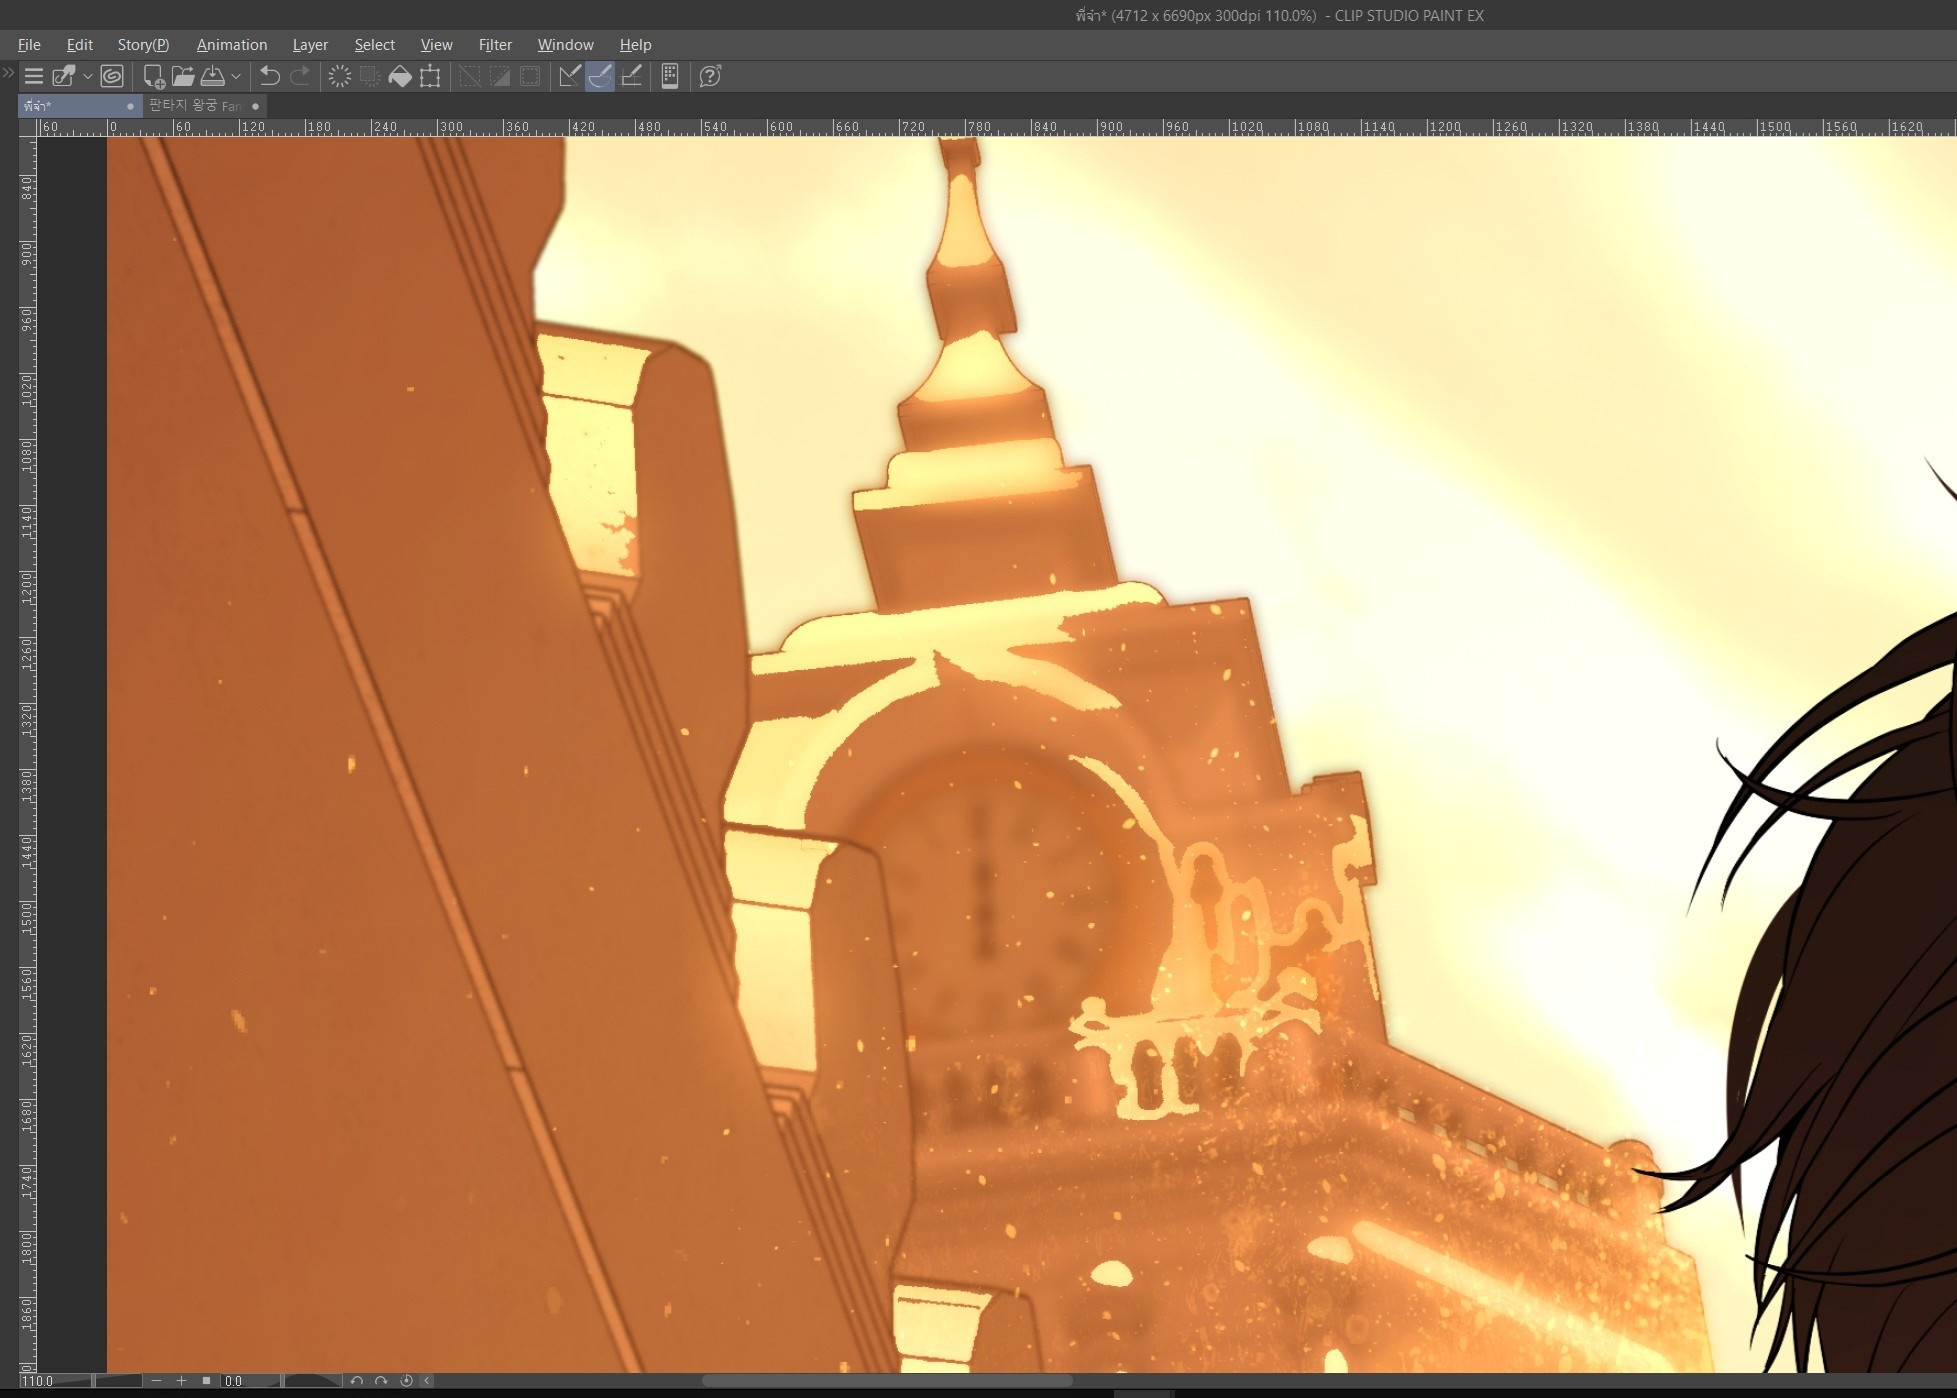Image resolution: width=1957 pixels, height=1398 pixels.
Task: Open the Edit menu
Action: point(79,45)
